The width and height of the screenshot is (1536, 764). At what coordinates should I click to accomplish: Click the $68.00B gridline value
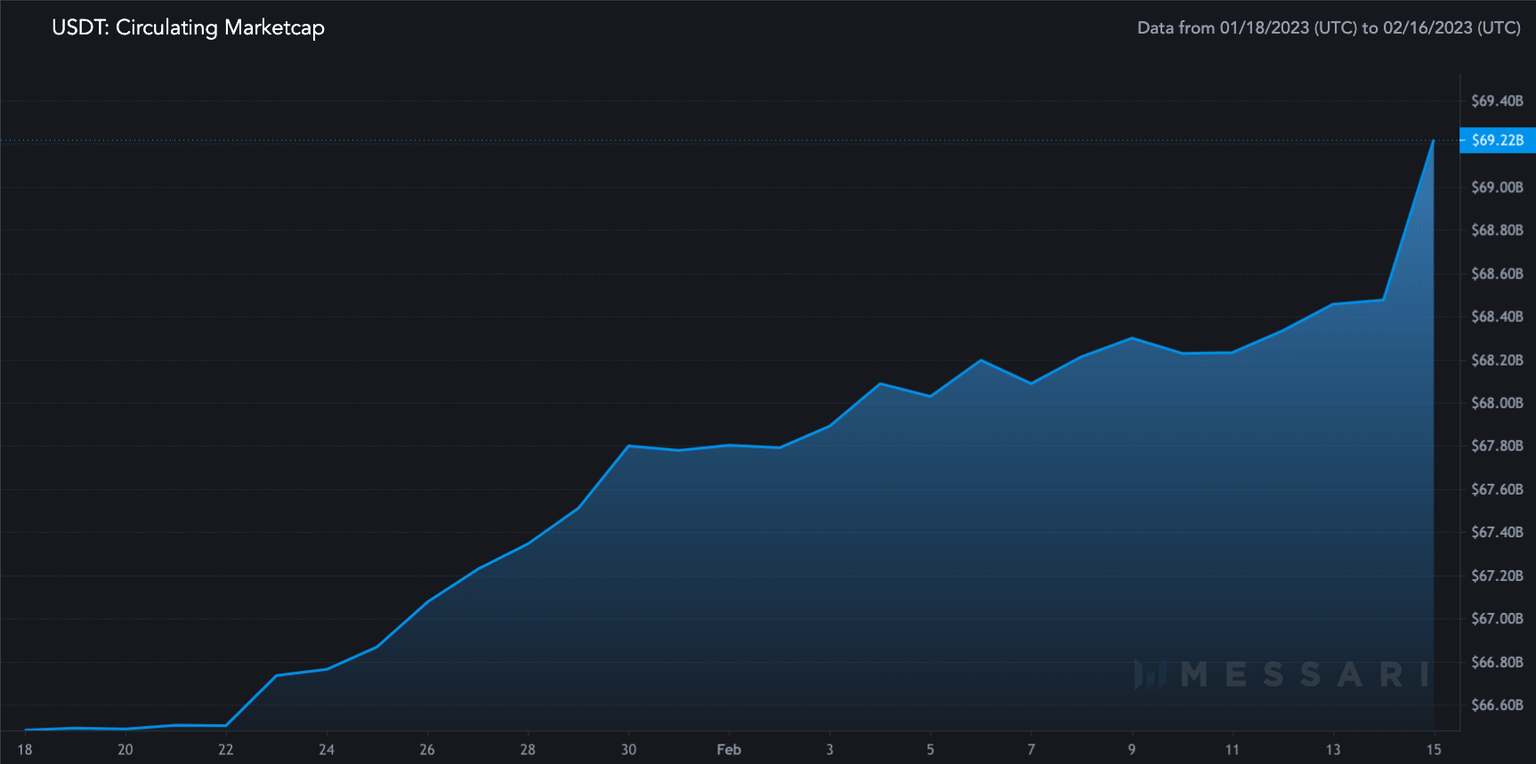[x=1499, y=403]
